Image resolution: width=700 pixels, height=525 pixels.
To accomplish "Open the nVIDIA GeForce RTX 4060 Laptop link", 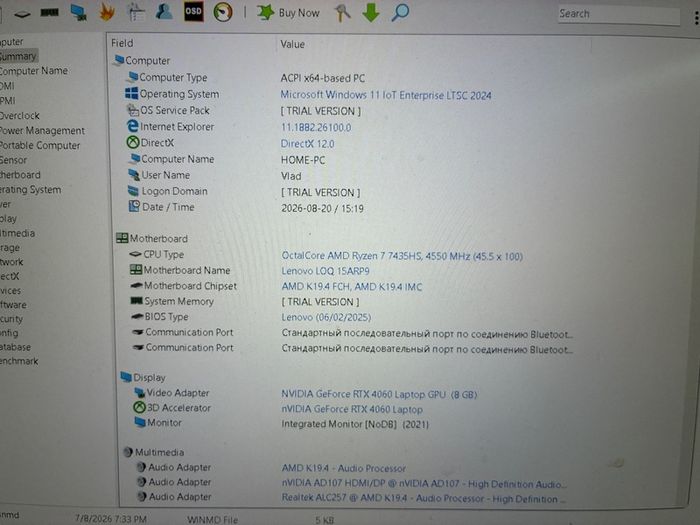I will coord(352,409).
